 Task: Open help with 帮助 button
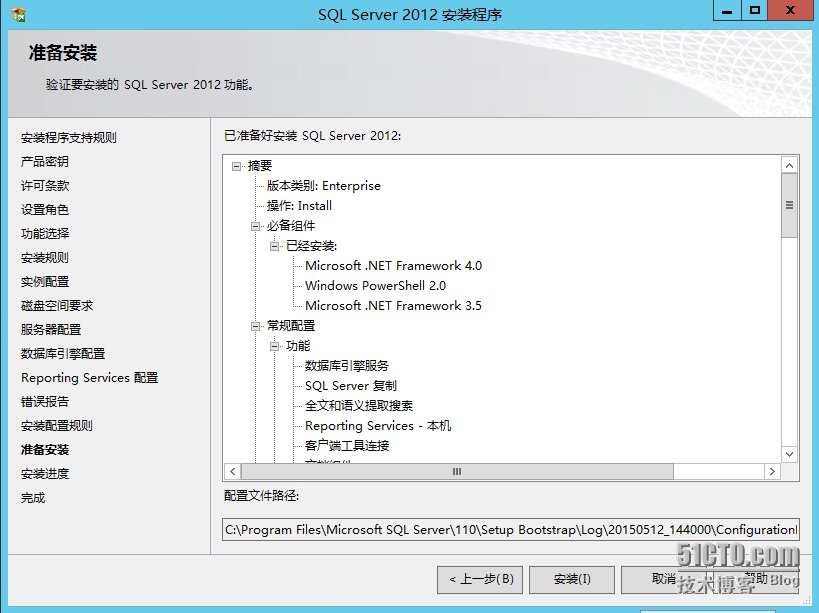click(756, 579)
